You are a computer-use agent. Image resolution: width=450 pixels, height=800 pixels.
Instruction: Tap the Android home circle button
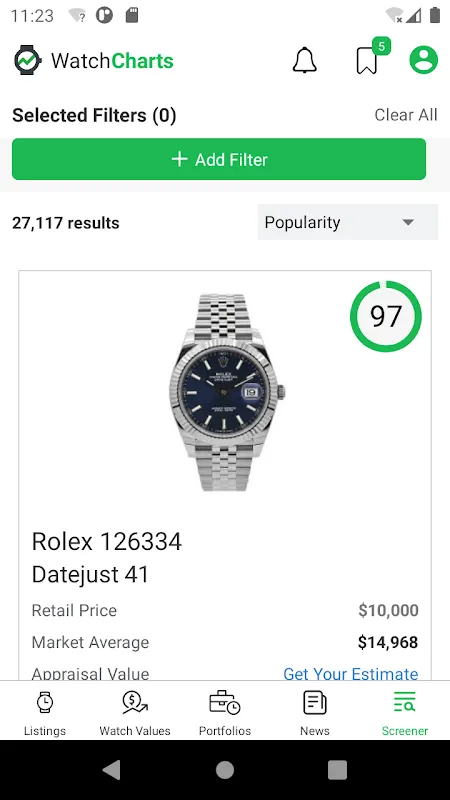tap(225, 770)
